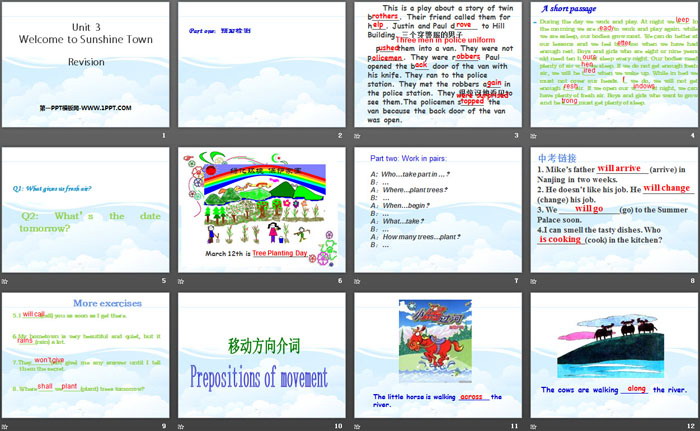Open the 中考链接 exercises slide
The width and height of the screenshot is (700, 431).
point(611,214)
